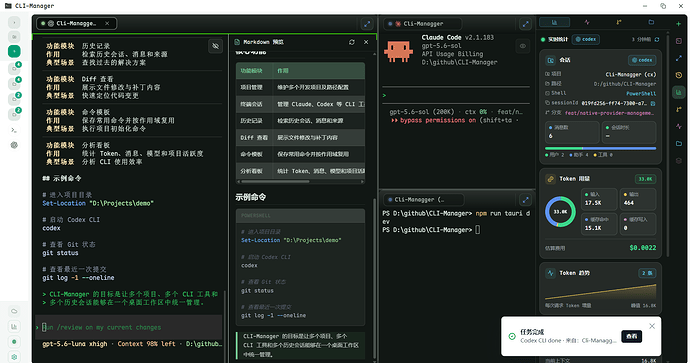Image resolution: width=690 pixels, height=363 pixels.
Task: Click the feat/native-provider-management branch name
Action: (610, 113)
